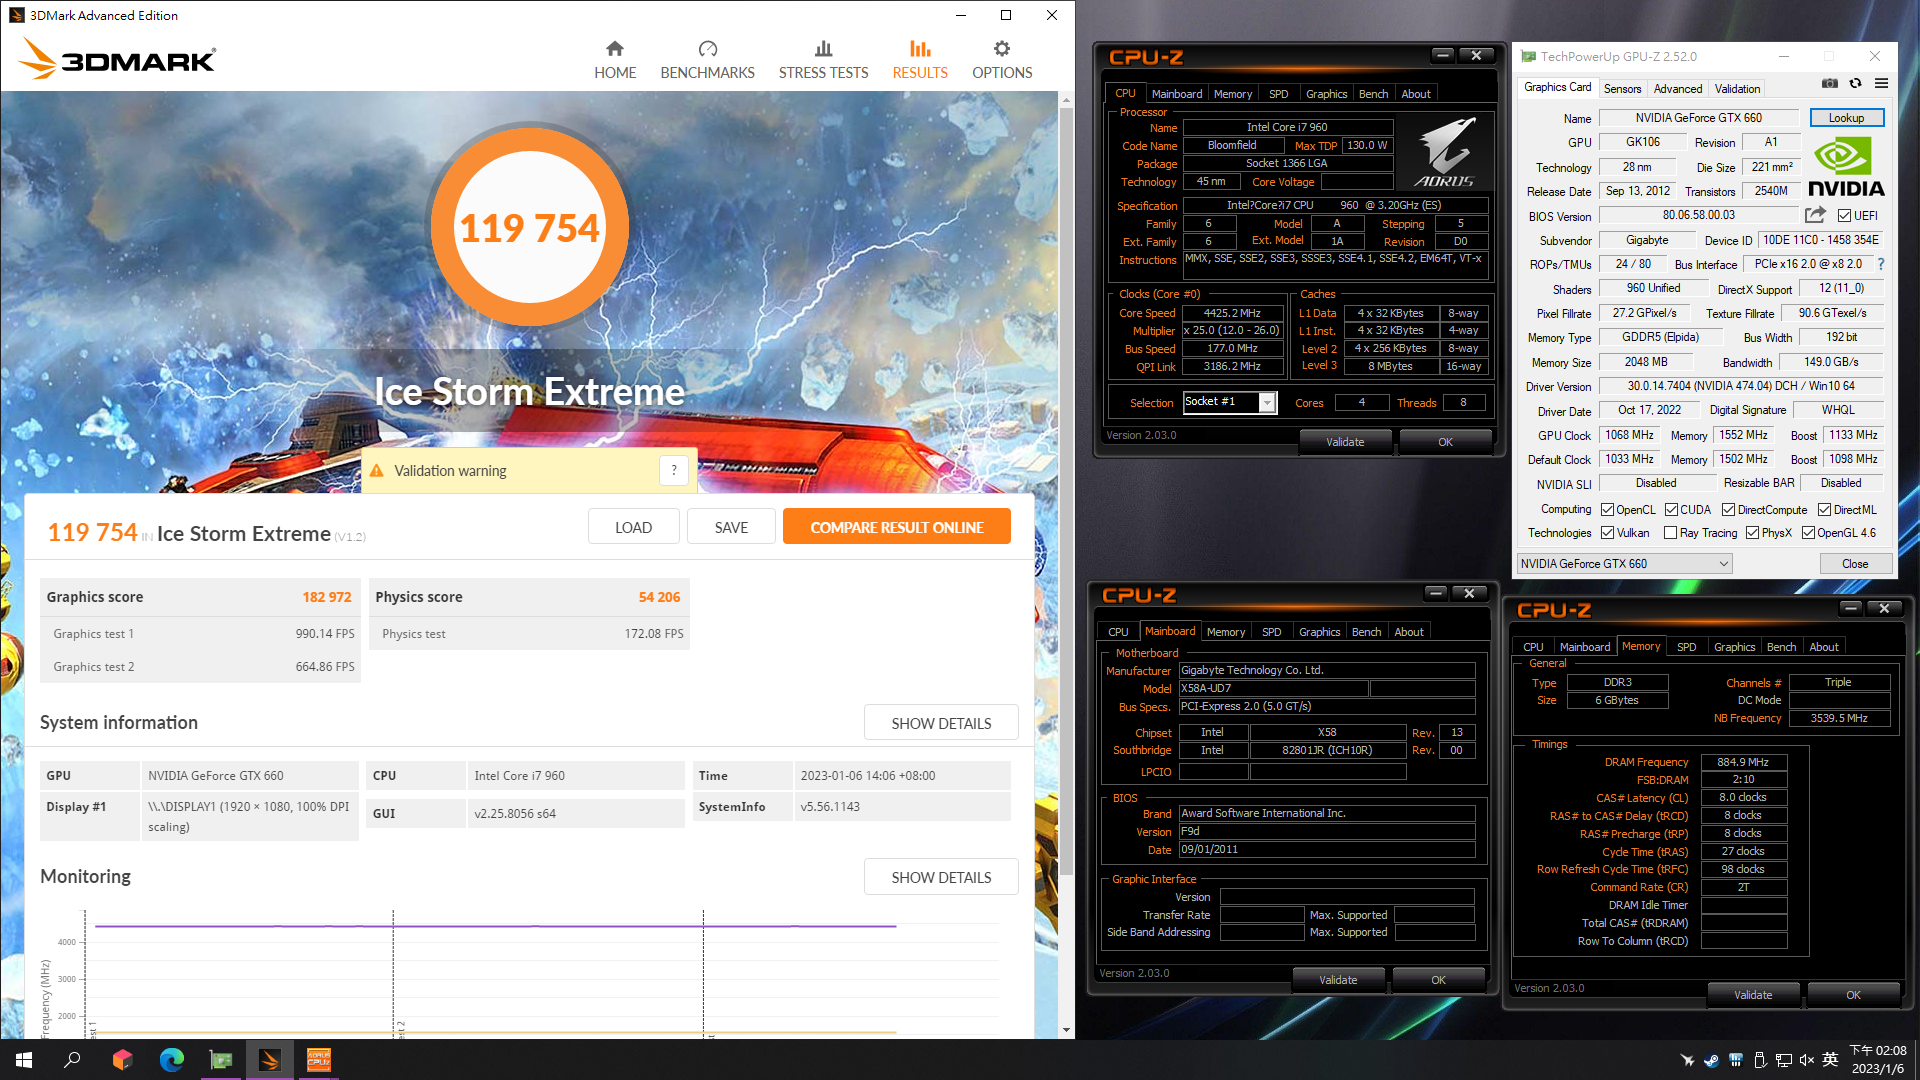This screenshot has width=1920, height=1080.
Task: Click bus interface question mark in GPU-Z
Action: [1881, 264]
